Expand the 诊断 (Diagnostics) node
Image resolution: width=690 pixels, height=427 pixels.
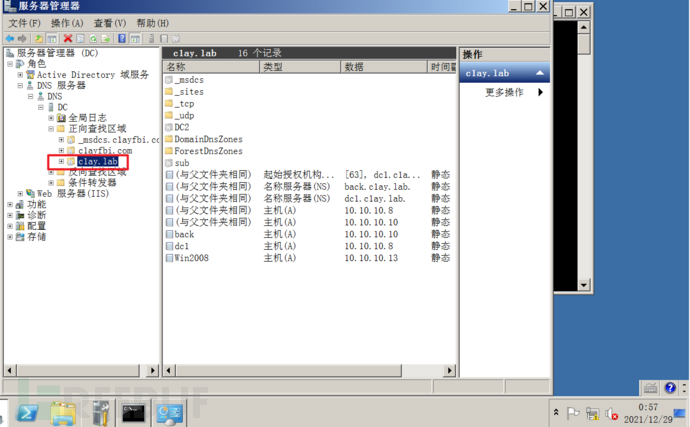click(x=10, y=215)
